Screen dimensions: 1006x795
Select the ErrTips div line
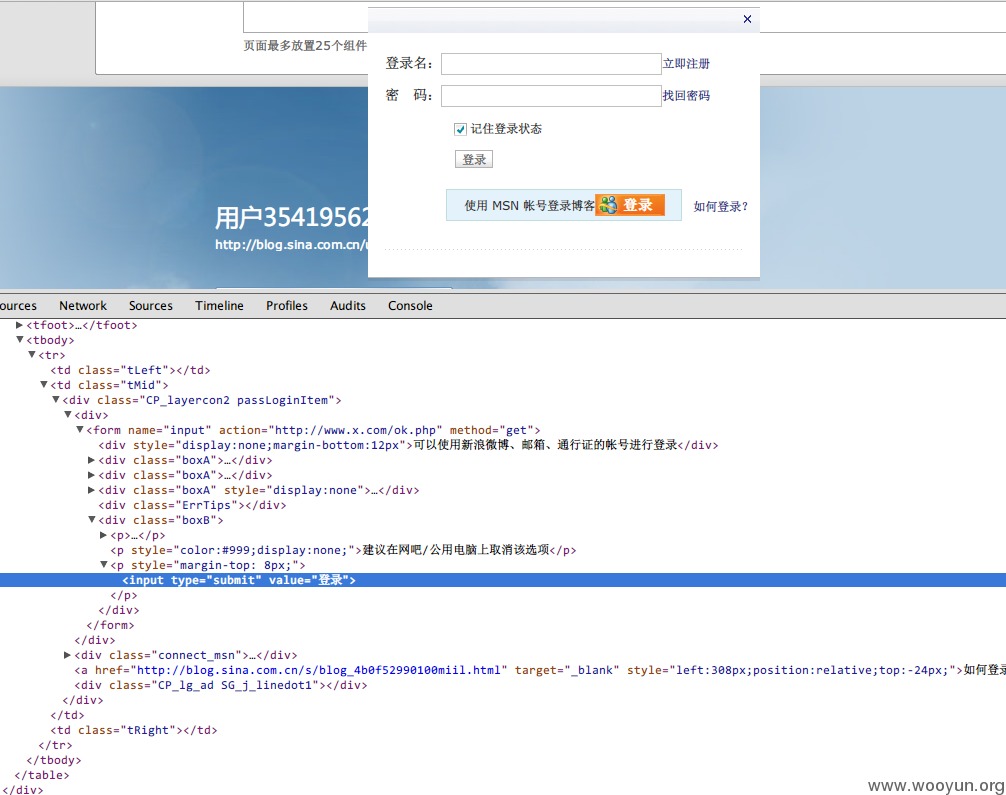[x=192, y=505]
